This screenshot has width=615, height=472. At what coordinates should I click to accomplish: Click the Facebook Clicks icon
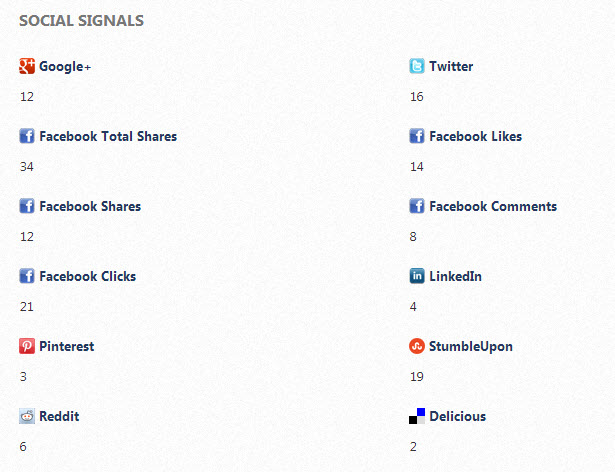coord(27,277)
